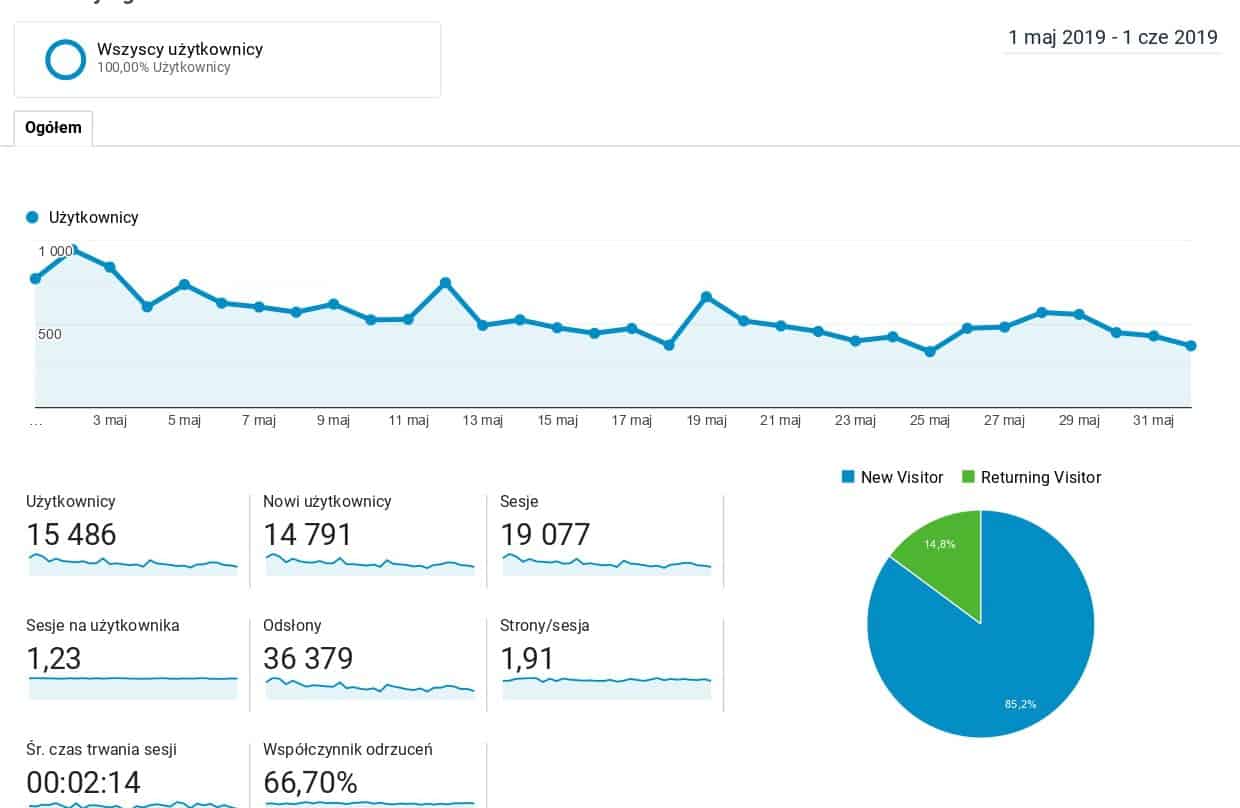Click the Strony/sesja metric sparkline
Viewport: 1240px width, 808px height.
606,680
